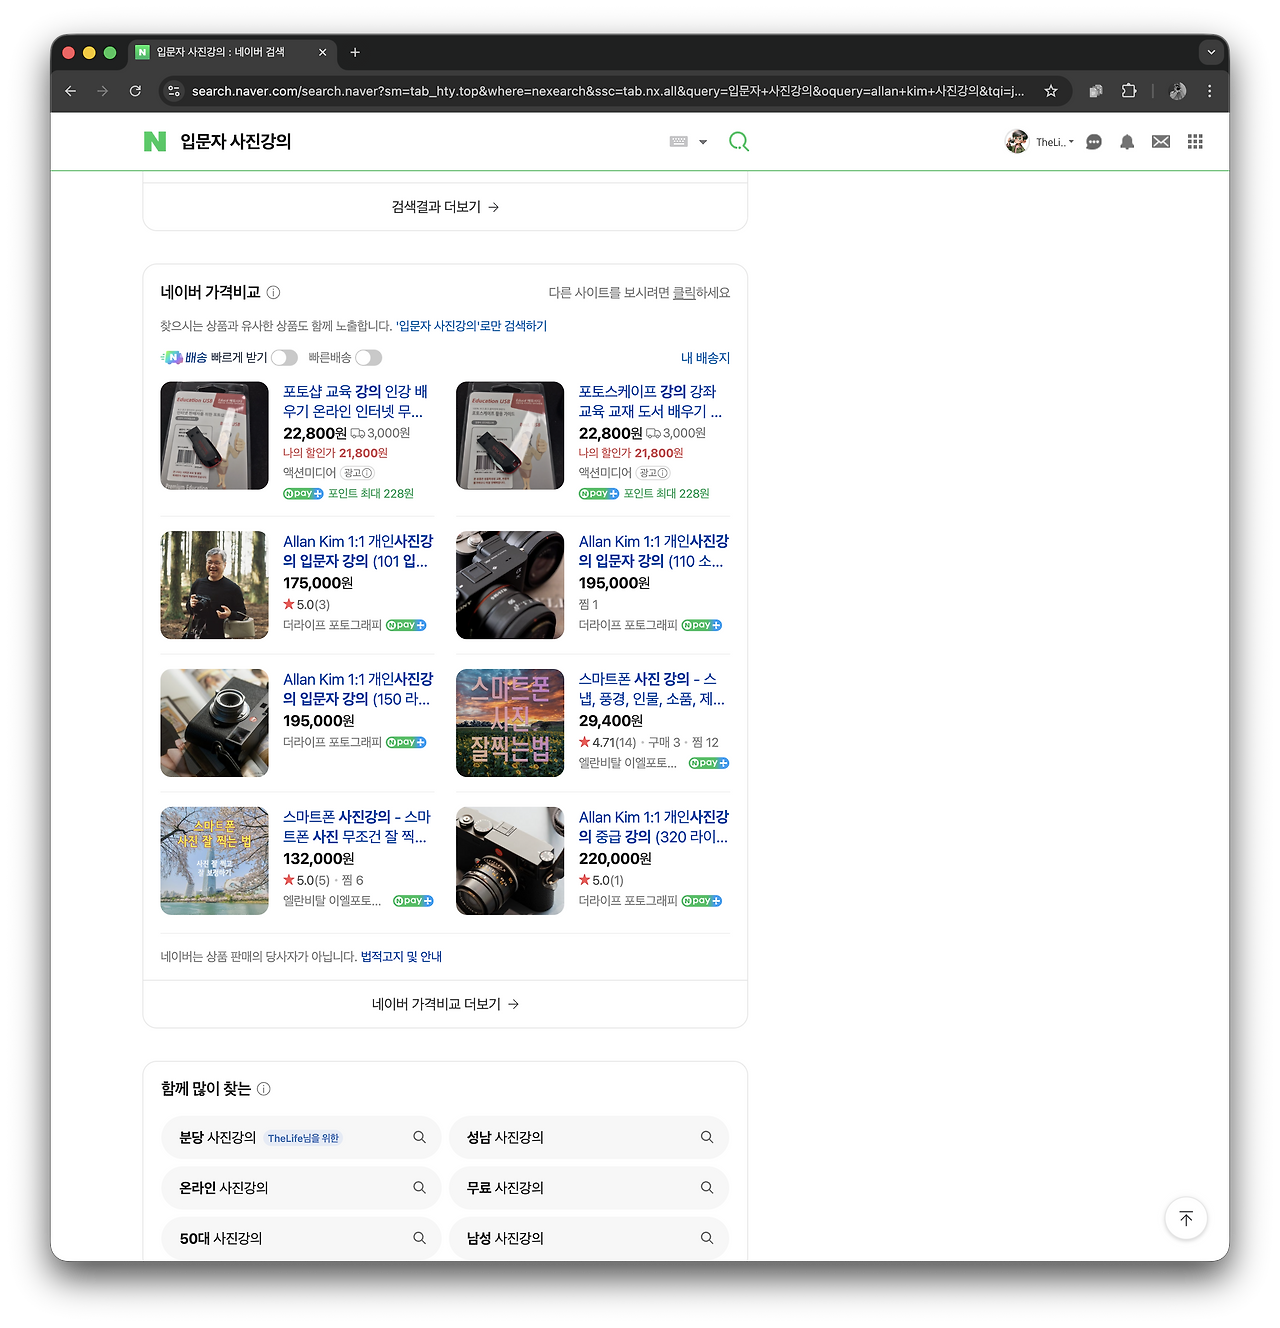Select the 입문자 사진강의 browser tab
This screenshot has height=1328, width=1280.
(x=232, y=52)
